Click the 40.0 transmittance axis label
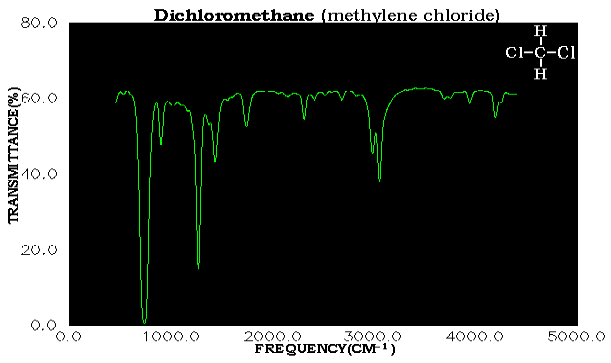The height and width of the screenshot is (363, 611). point(39,173)
